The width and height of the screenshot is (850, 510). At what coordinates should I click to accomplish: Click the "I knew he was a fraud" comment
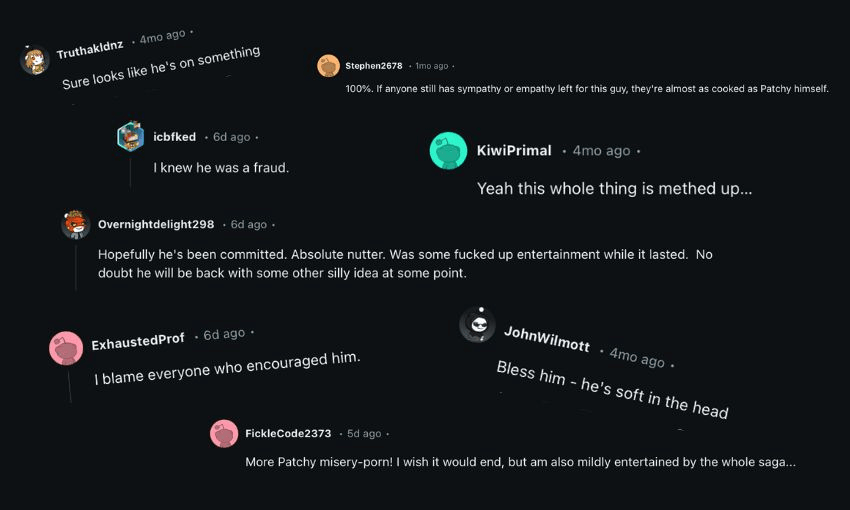coord(221,168)
